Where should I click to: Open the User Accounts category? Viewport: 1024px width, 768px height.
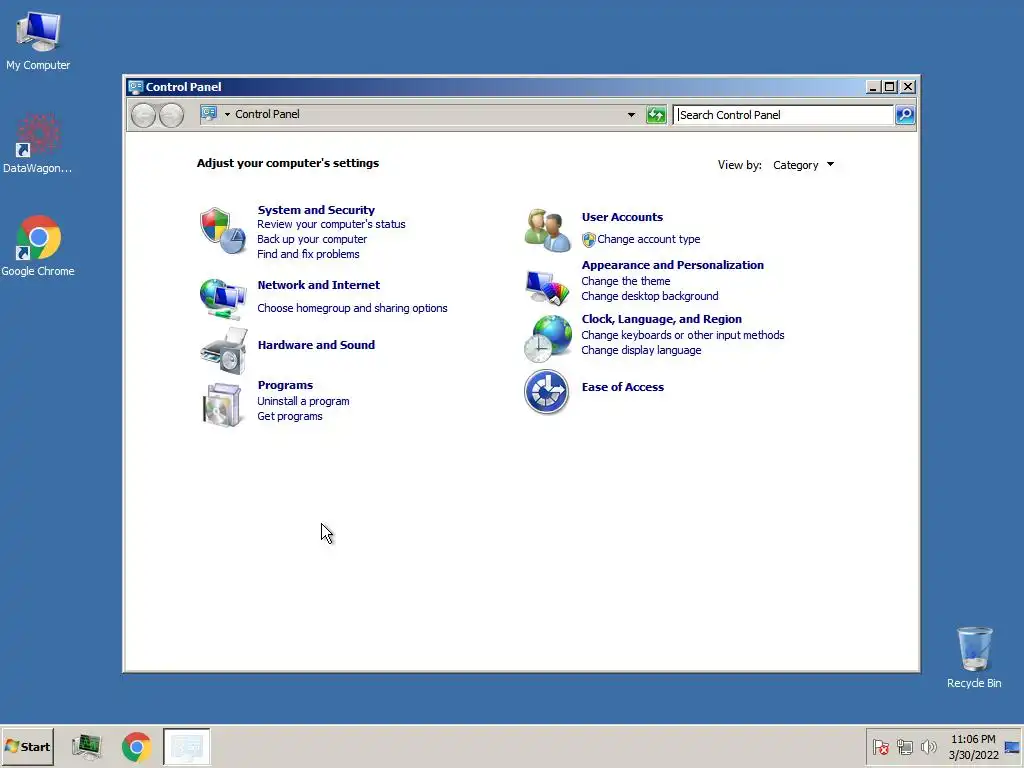(622, 217)
